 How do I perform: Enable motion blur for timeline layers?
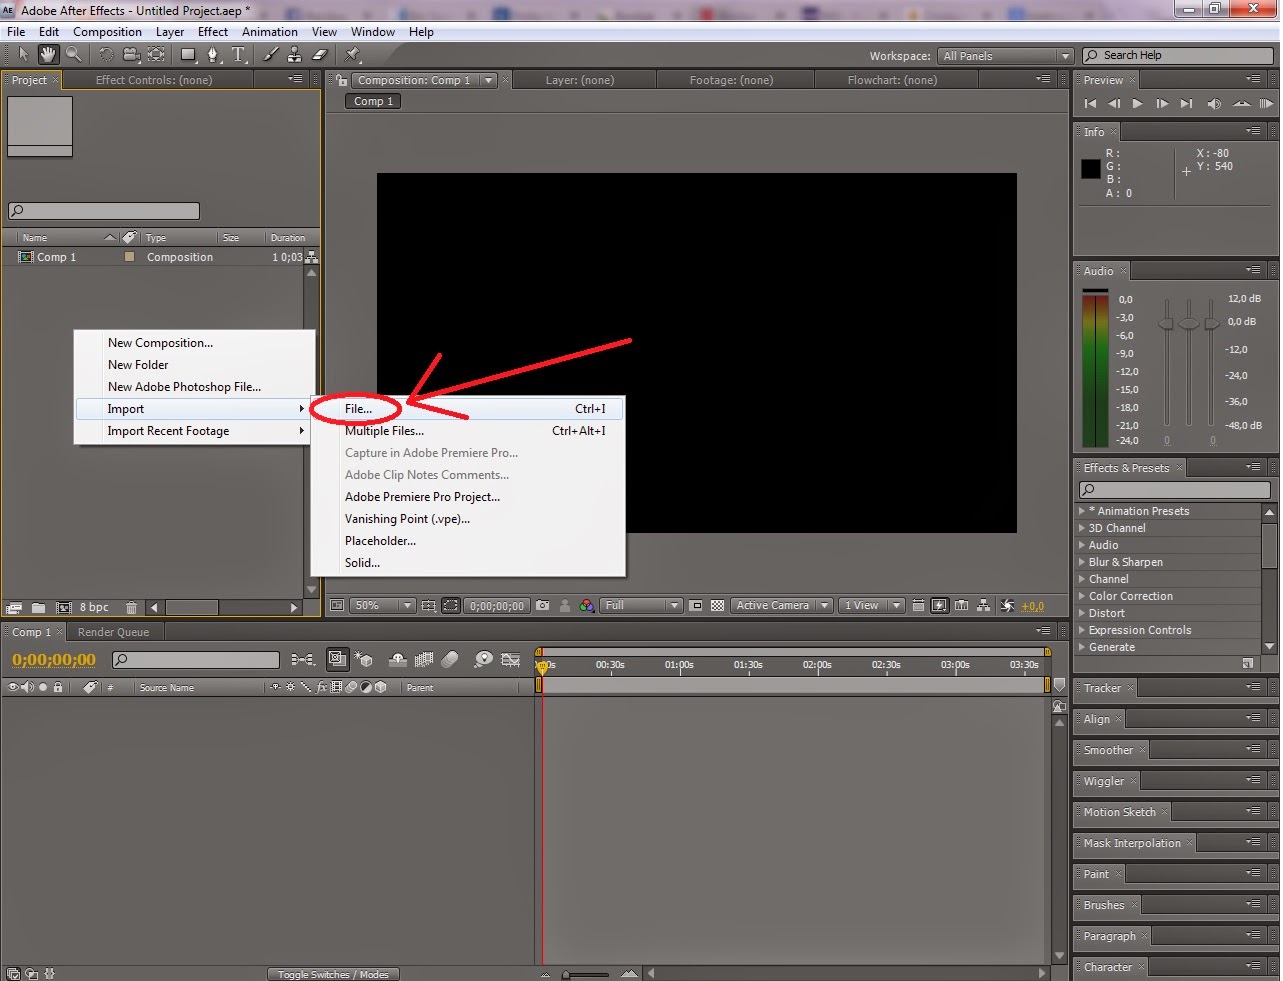[x=450, y=659]
